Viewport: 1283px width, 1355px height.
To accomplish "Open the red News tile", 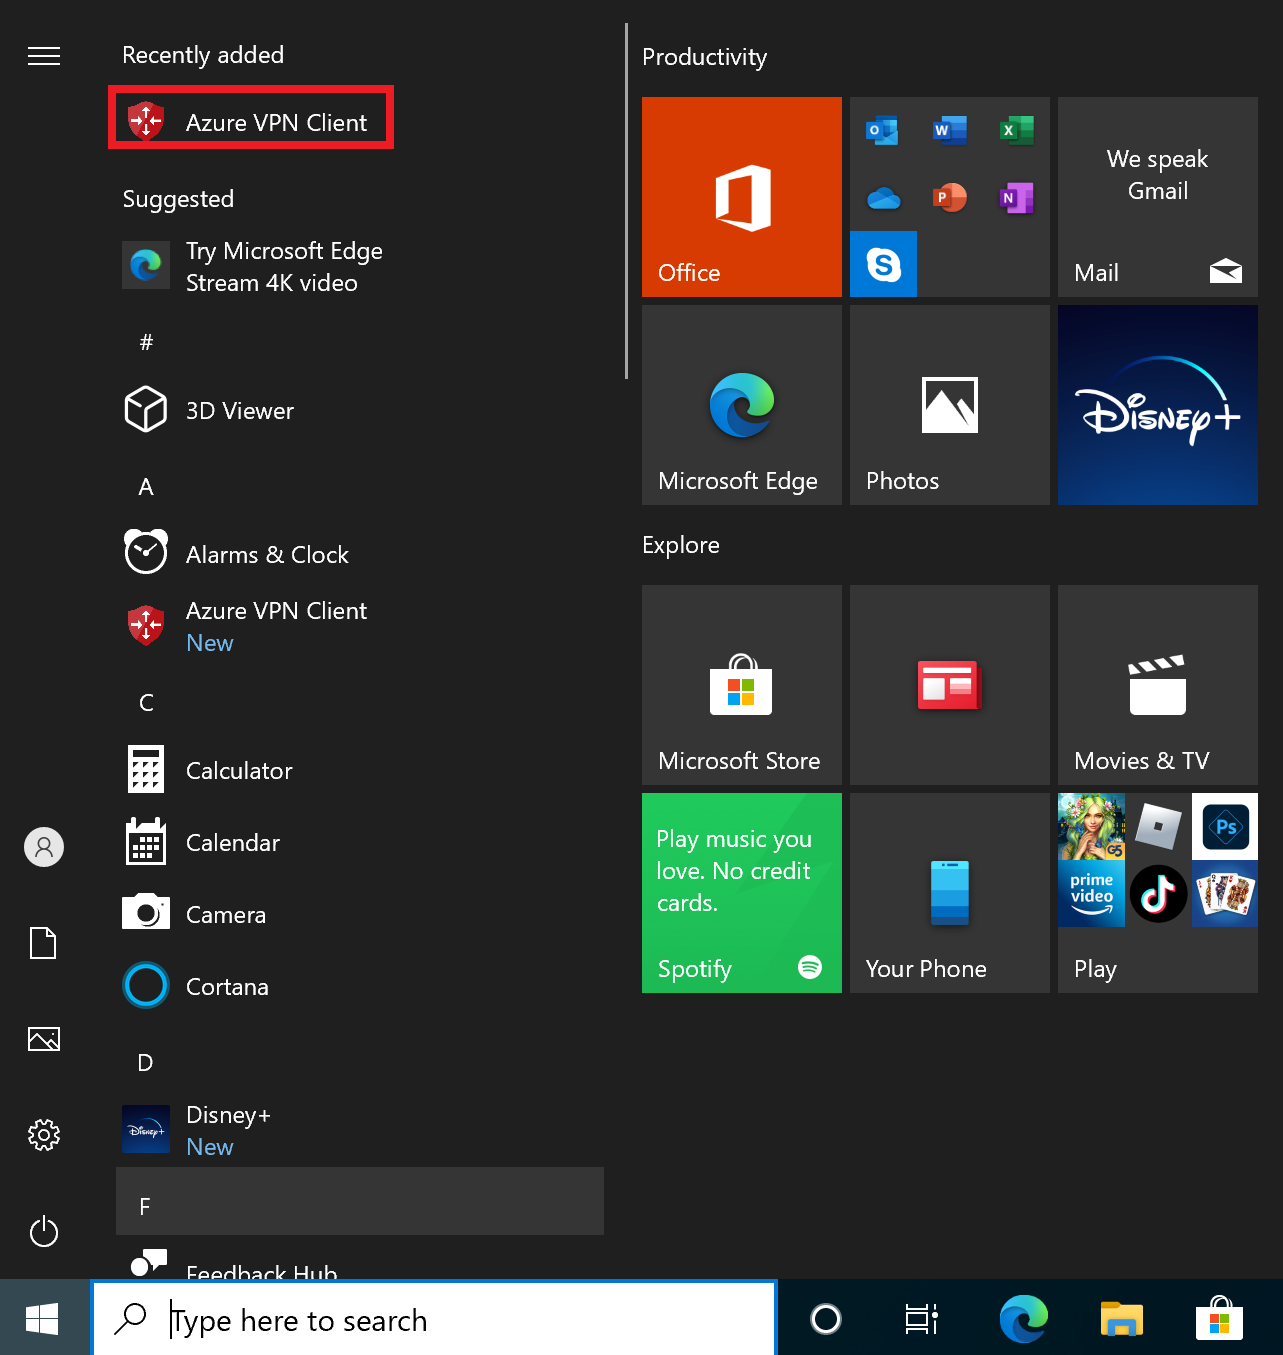I will coord(950,685).
